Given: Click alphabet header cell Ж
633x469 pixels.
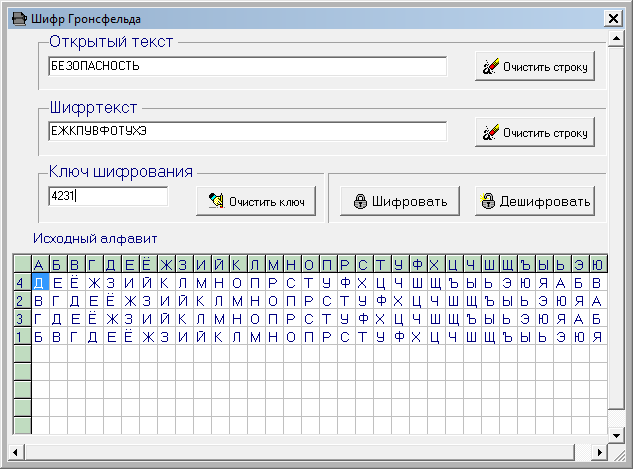Looking at the screenshot, I should pos(166,264).
